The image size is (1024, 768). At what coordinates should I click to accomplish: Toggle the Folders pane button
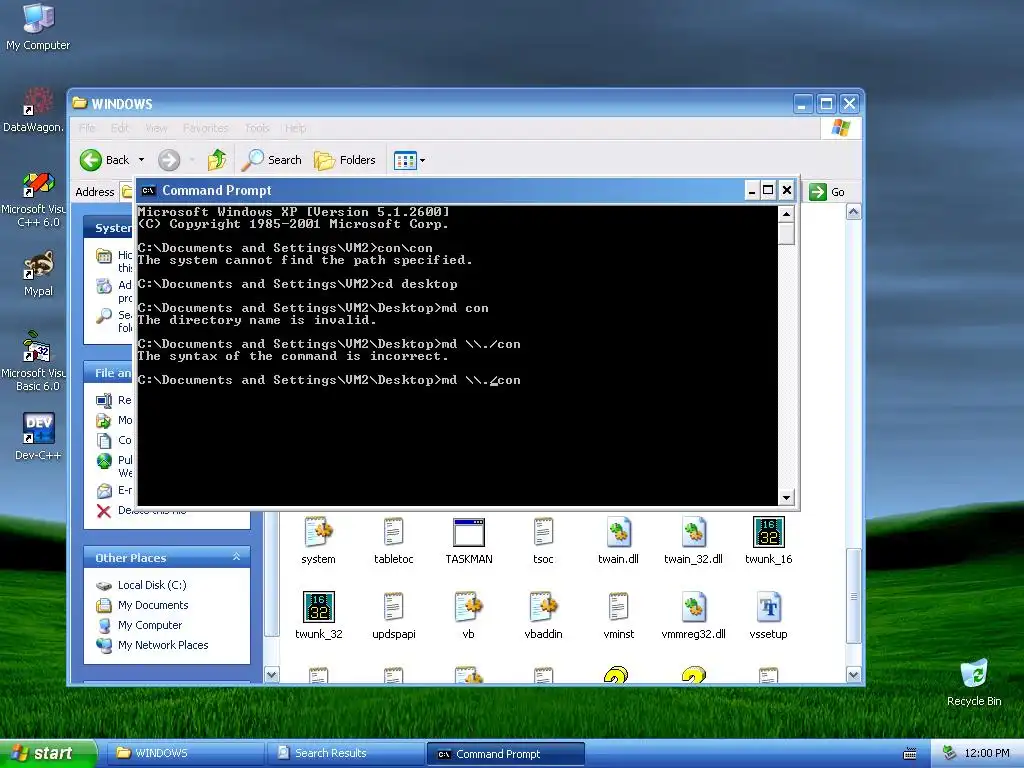pos(345,160)
